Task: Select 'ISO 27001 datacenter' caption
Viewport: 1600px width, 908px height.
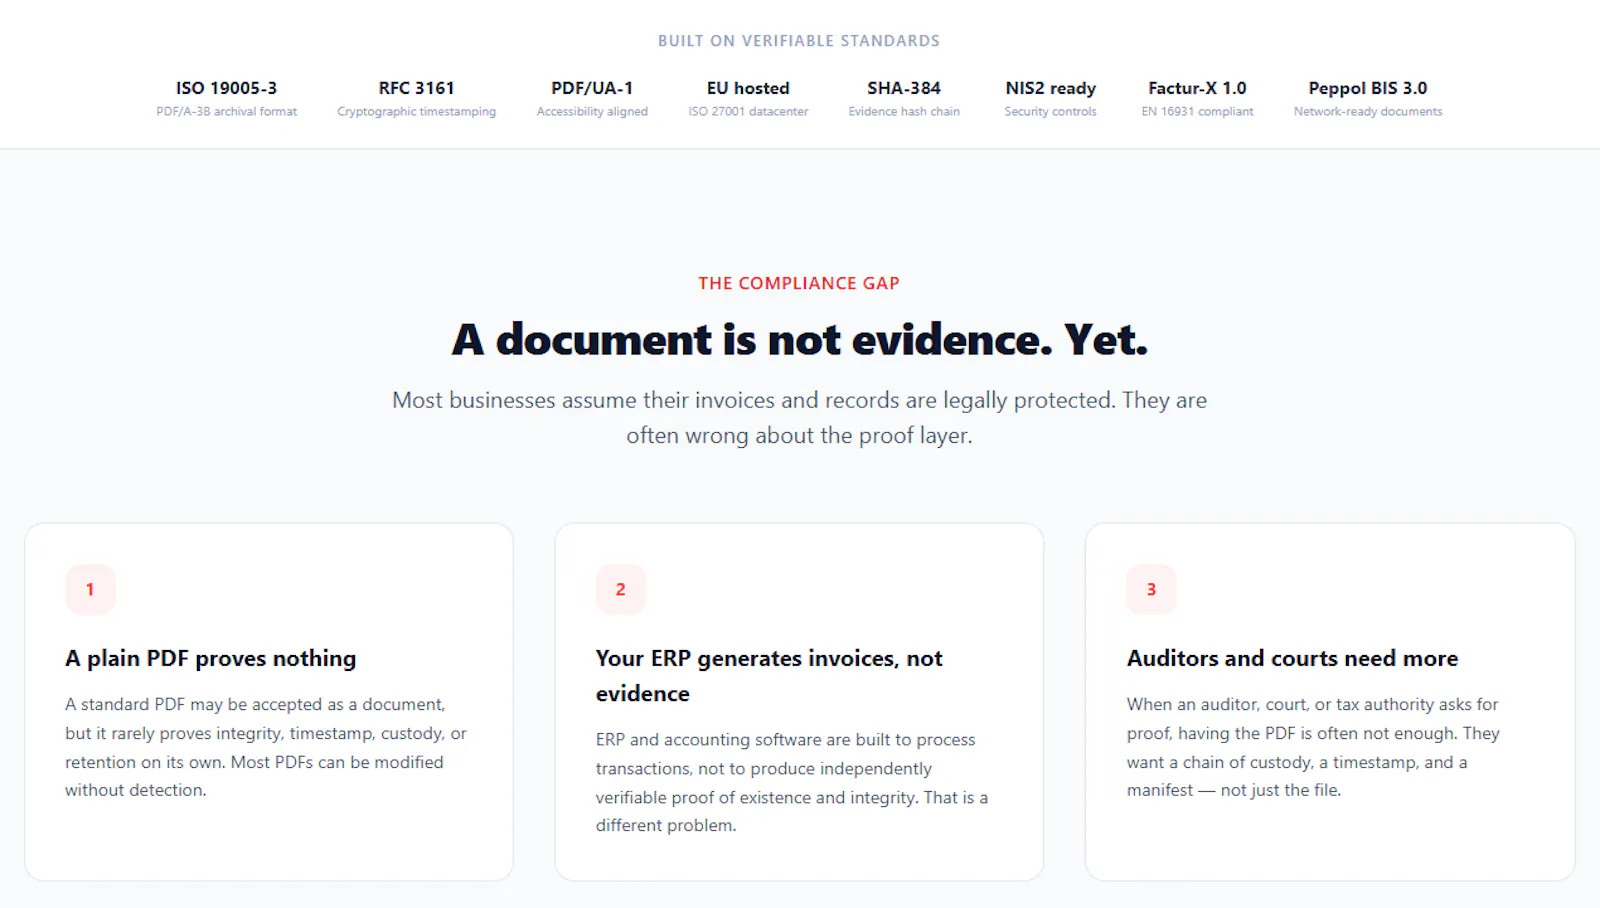Action: [748, 112]
